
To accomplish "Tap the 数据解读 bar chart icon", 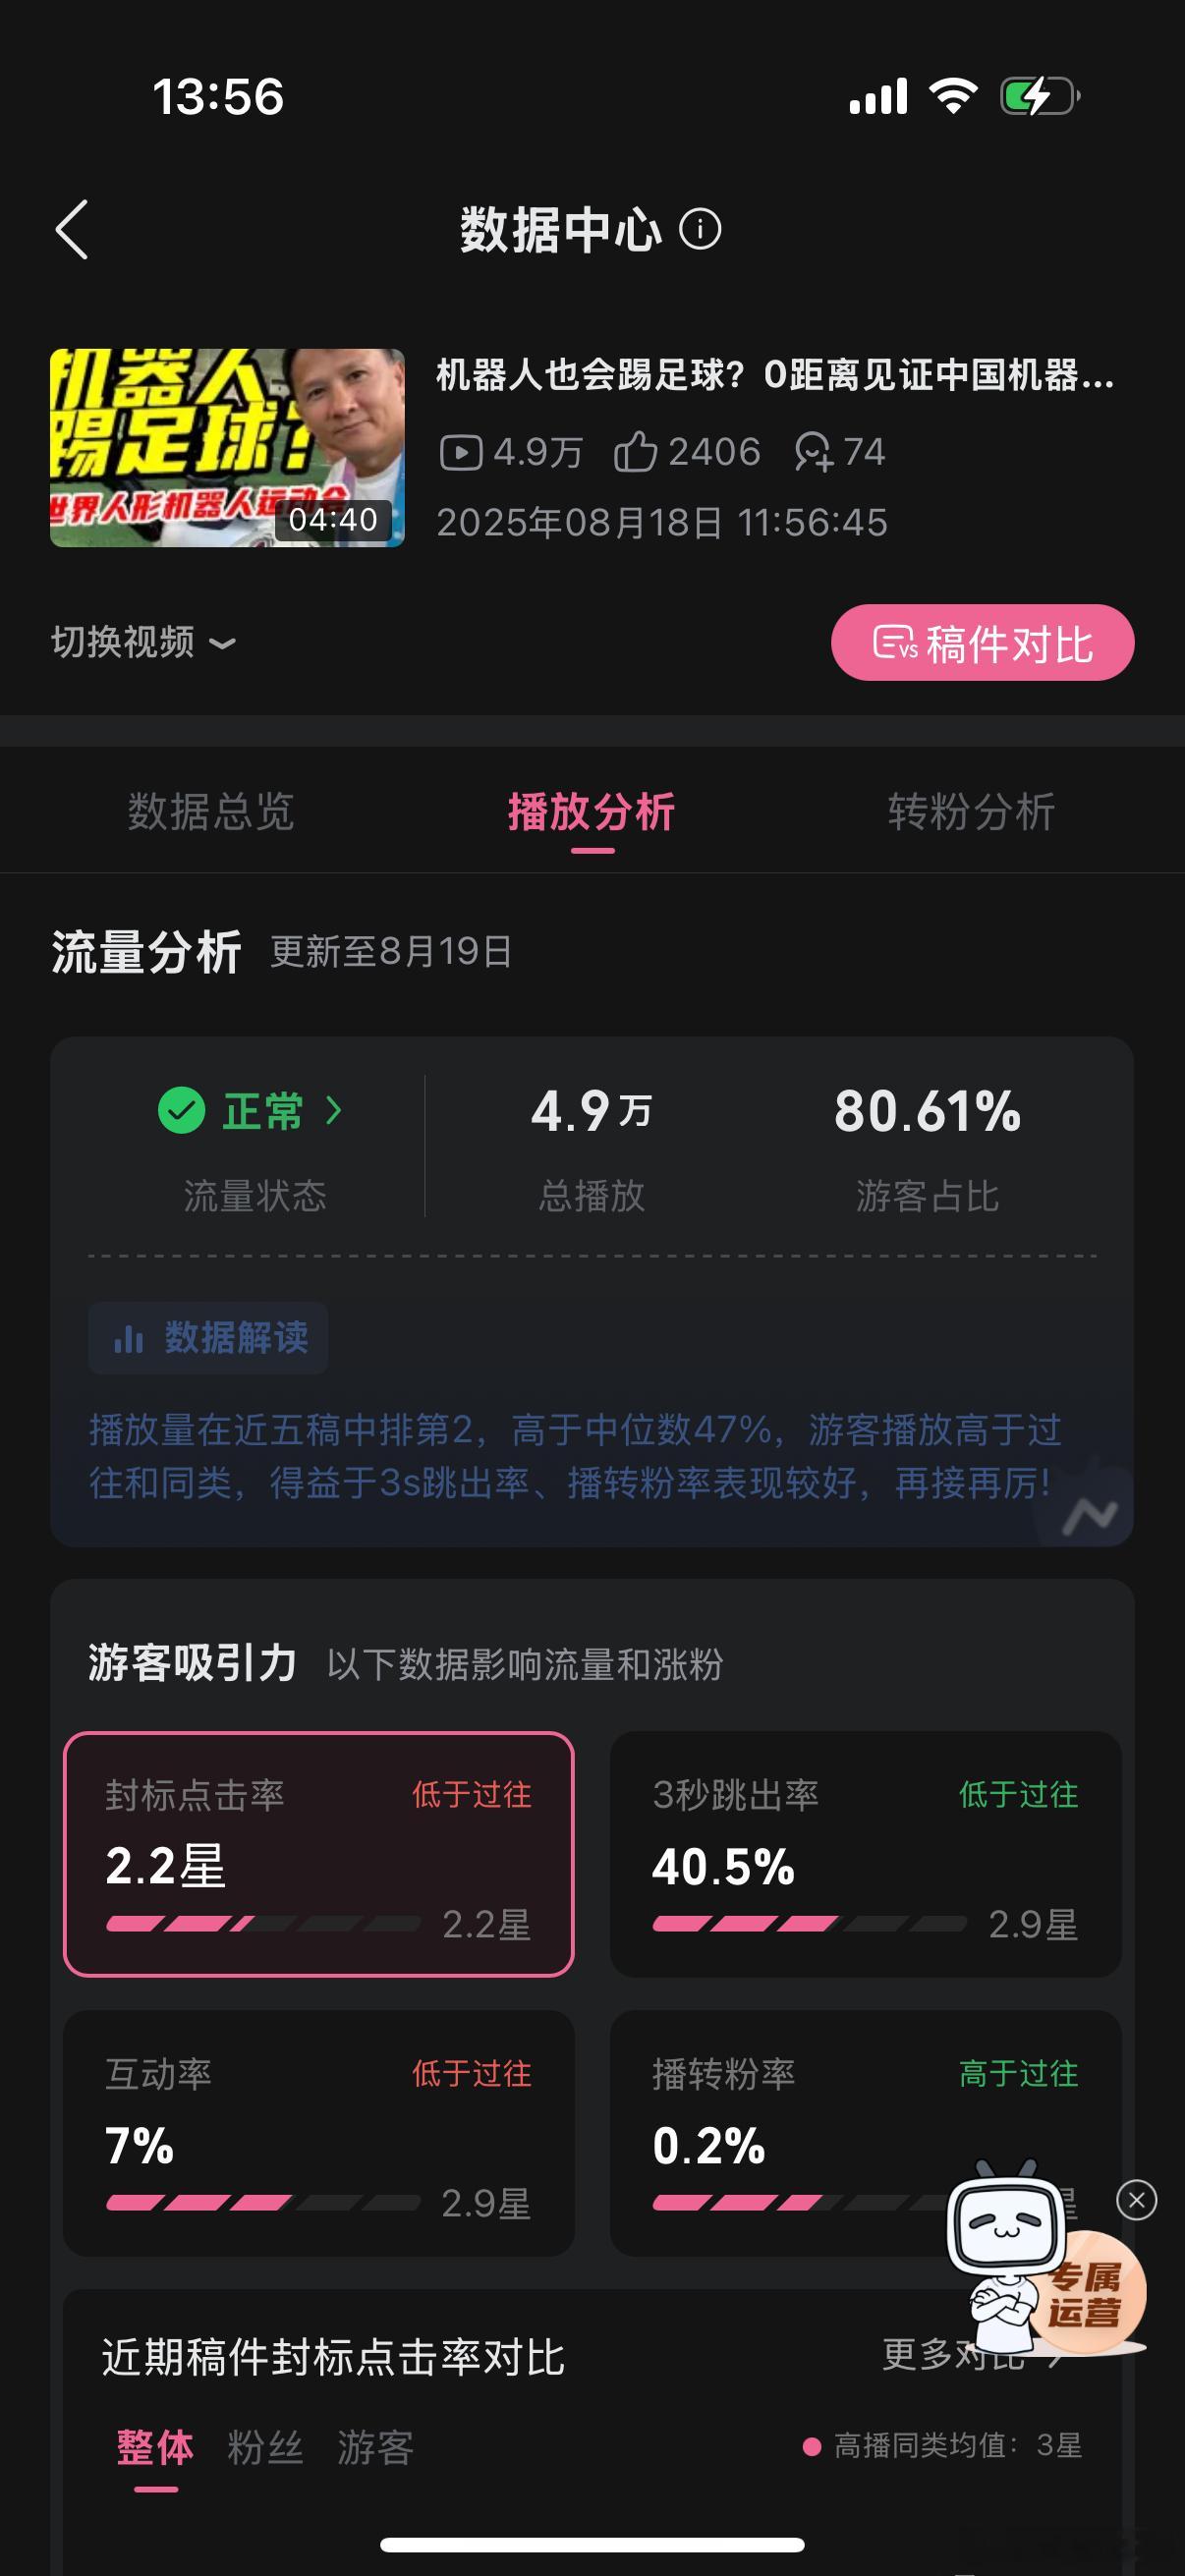I will click(128, 1338).
